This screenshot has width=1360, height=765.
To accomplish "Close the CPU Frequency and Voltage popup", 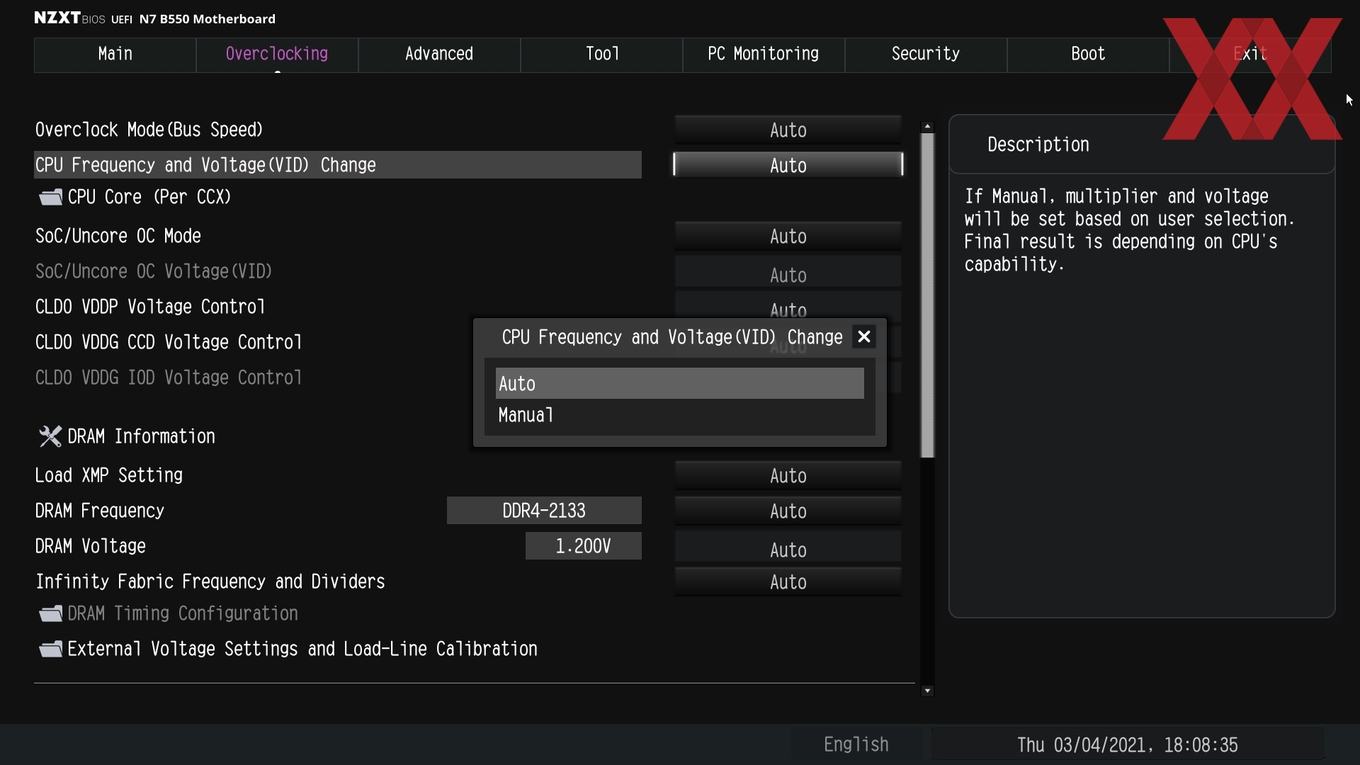I will pos(864,337).
